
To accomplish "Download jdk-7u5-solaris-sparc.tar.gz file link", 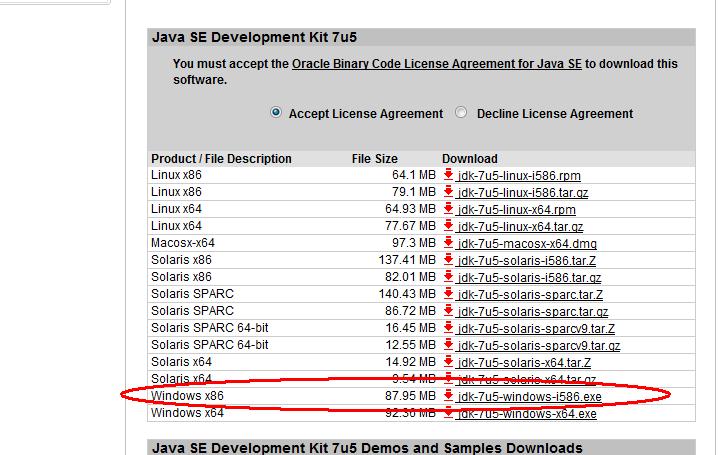I will 533,311.
